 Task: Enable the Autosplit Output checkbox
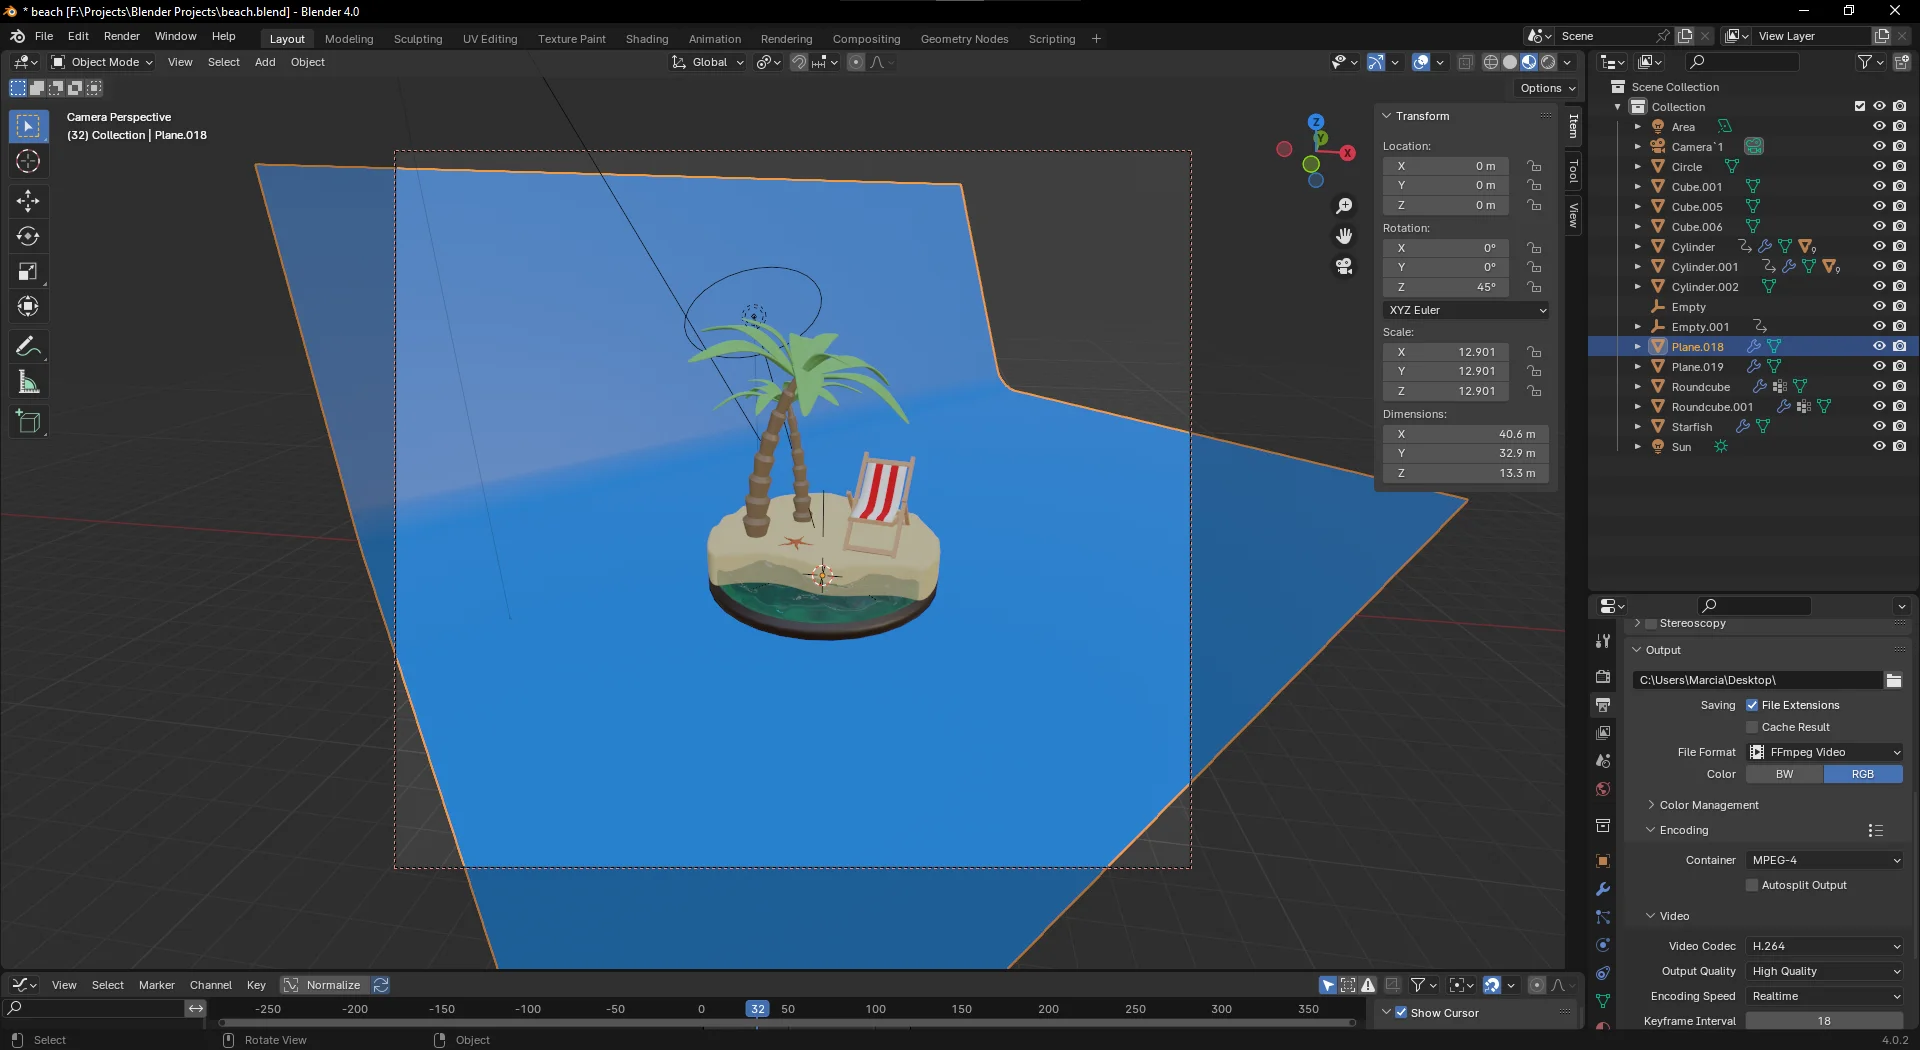coord(1752,885)
